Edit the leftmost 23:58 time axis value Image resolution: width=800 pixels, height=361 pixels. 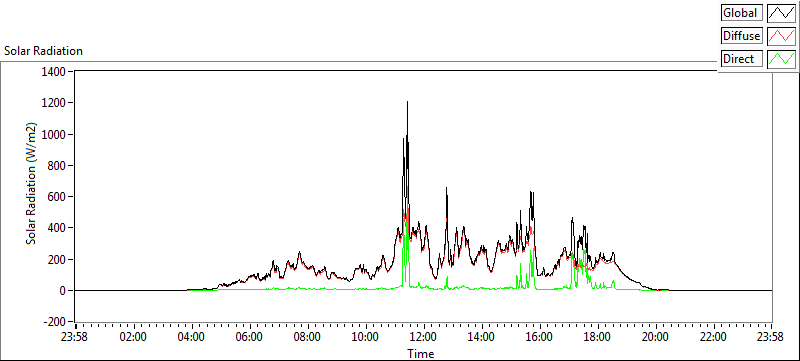[x=75, y=337]
